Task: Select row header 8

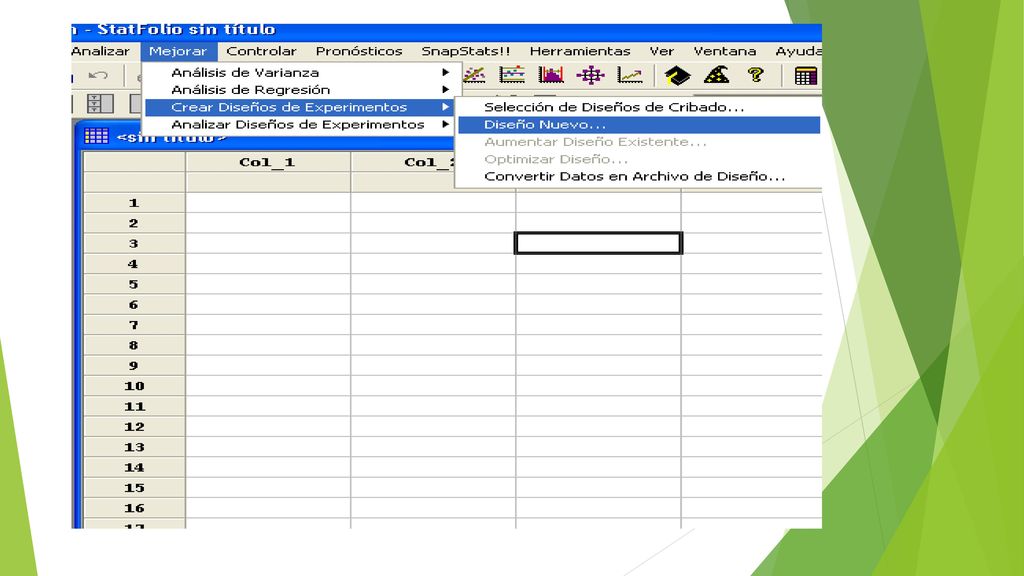Action: [134, 345]
